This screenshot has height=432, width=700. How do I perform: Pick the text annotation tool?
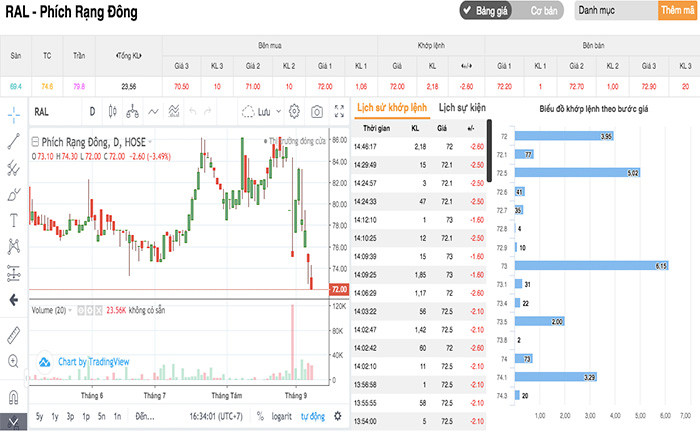coord(14,219)
